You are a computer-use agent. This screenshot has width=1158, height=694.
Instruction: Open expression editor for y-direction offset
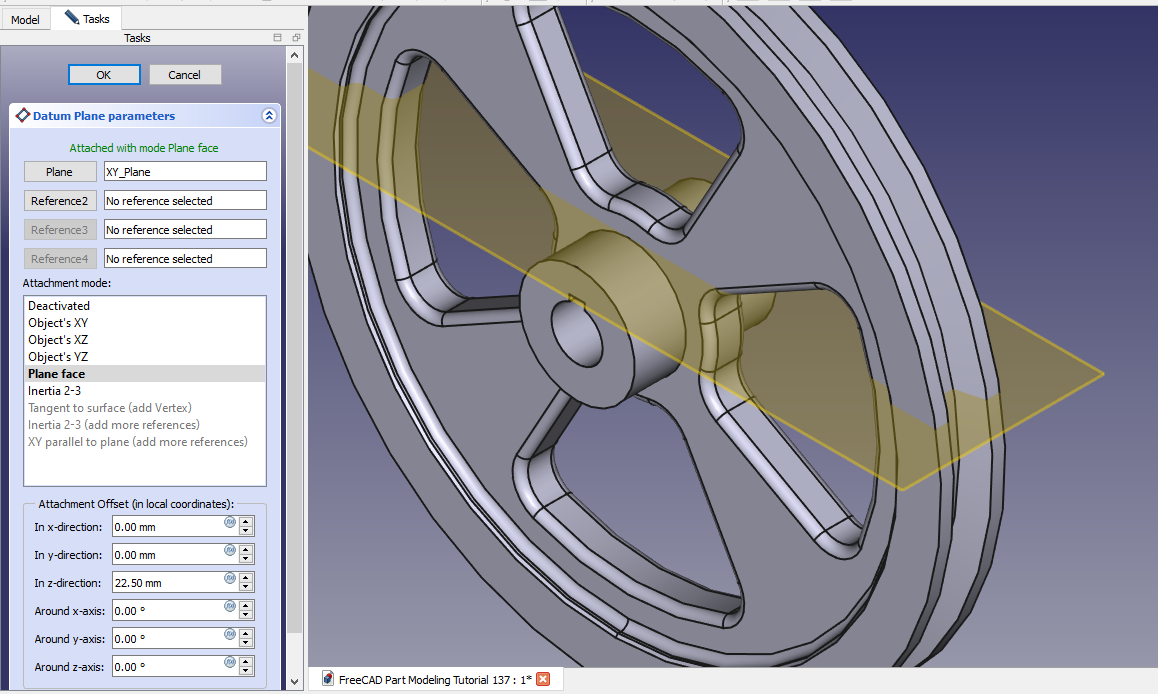click(229, 550)
